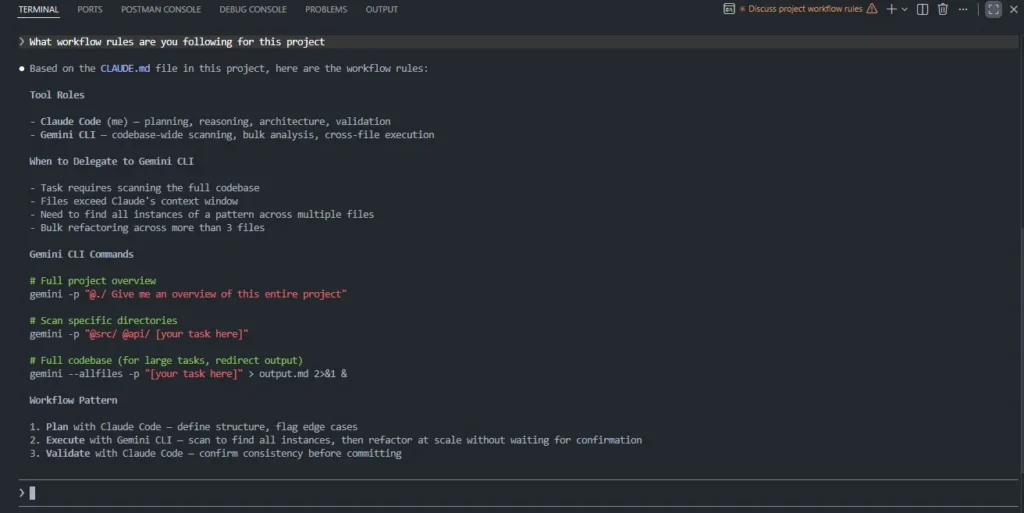
Task: Toggle maximized panel size icon
Action: point(993,9)
